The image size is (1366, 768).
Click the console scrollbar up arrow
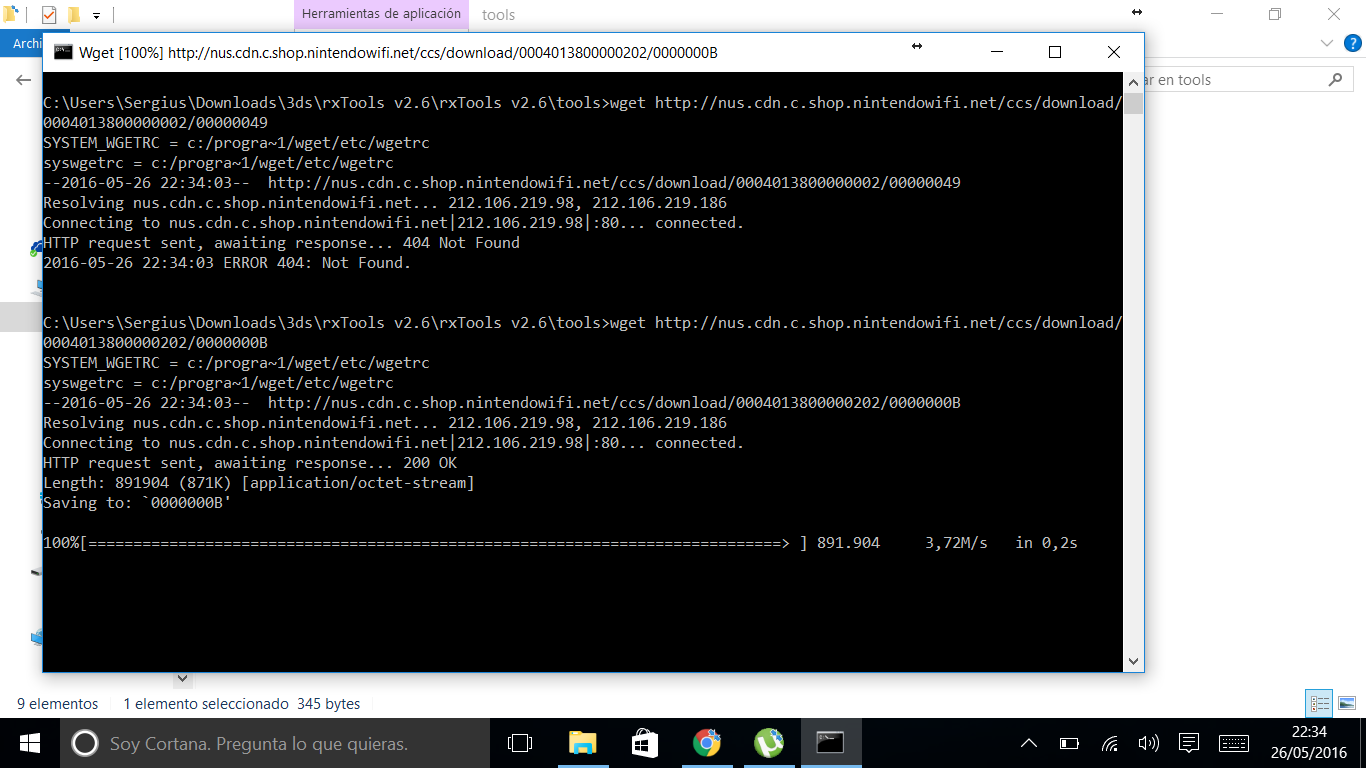pyautogui.click(x=1133, y=81)
